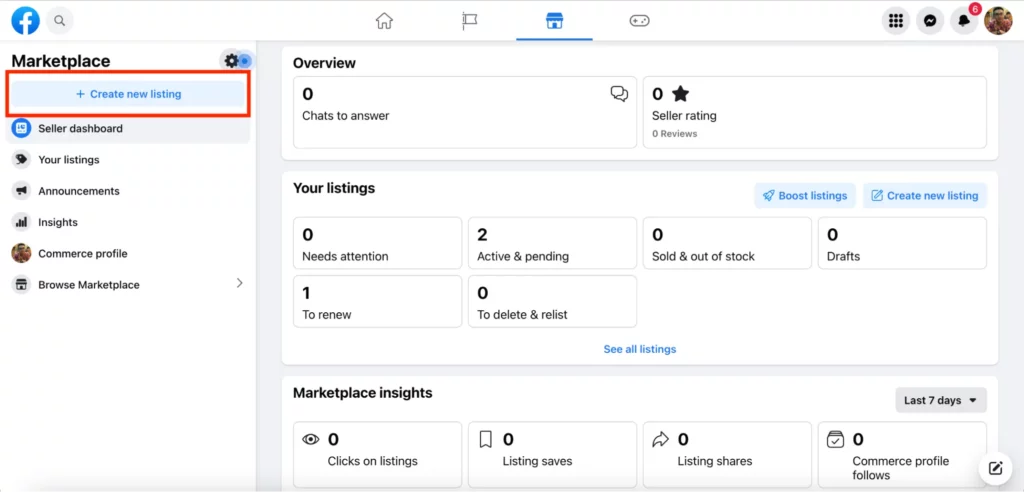Open the To renew card
This screenshot has width=1024, height=492.
pyautogui.click(x=377, y=301)
